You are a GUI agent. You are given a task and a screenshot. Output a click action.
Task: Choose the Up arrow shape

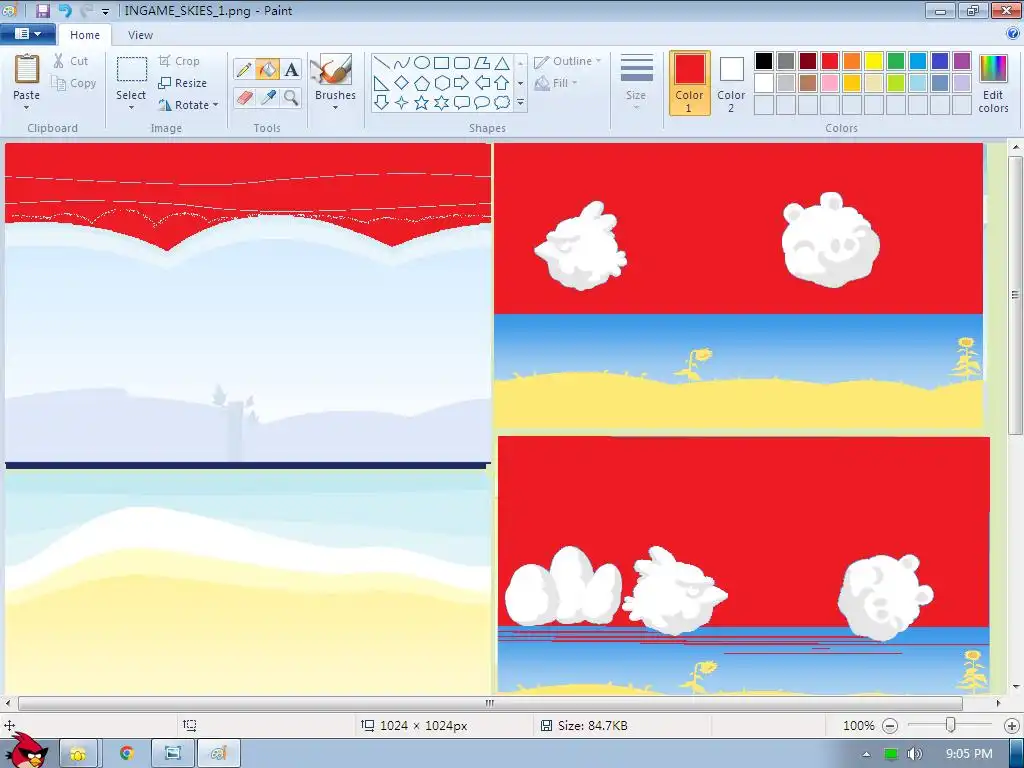tap(502, 83)
